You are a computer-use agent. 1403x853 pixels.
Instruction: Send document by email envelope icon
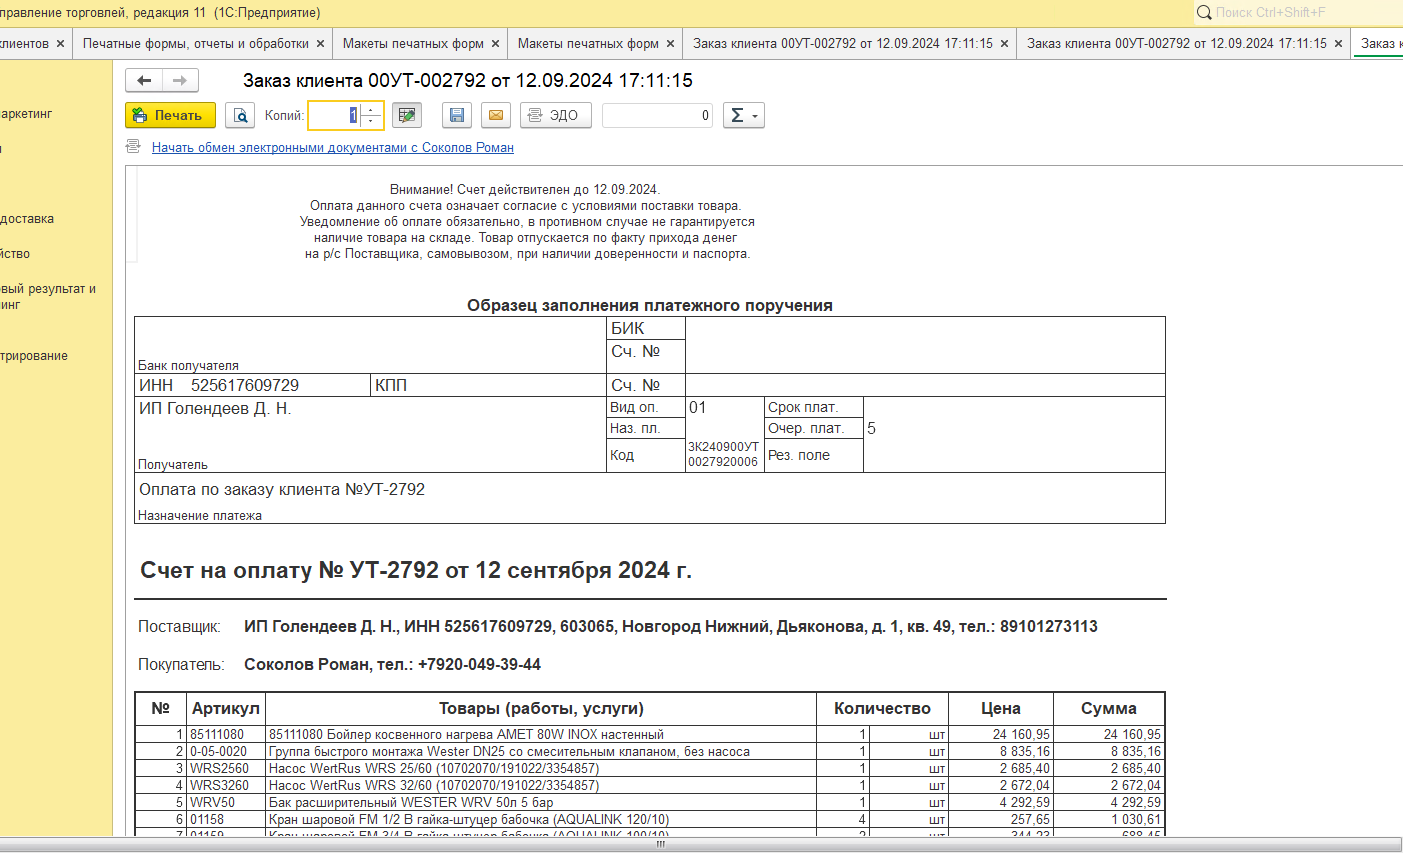(495, 116)
